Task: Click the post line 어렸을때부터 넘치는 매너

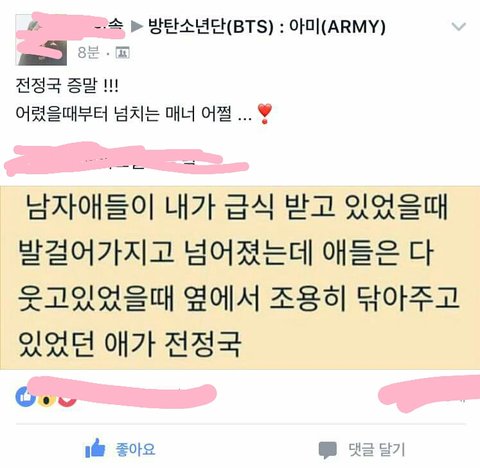Action: pos(123,114)
